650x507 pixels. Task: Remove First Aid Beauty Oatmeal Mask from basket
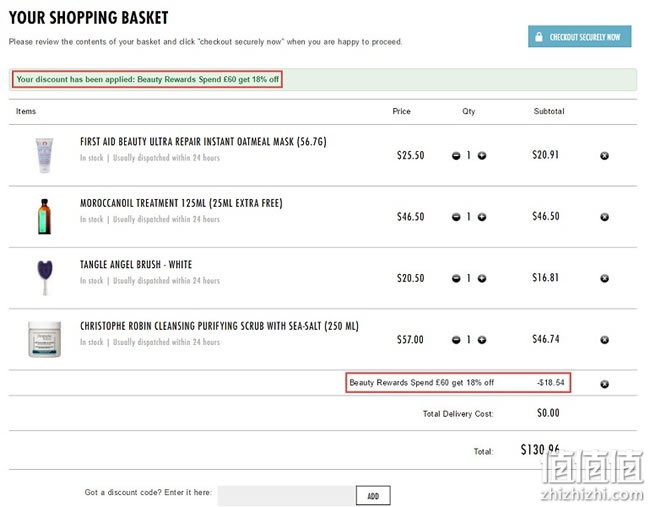click(x=604, y=156)
